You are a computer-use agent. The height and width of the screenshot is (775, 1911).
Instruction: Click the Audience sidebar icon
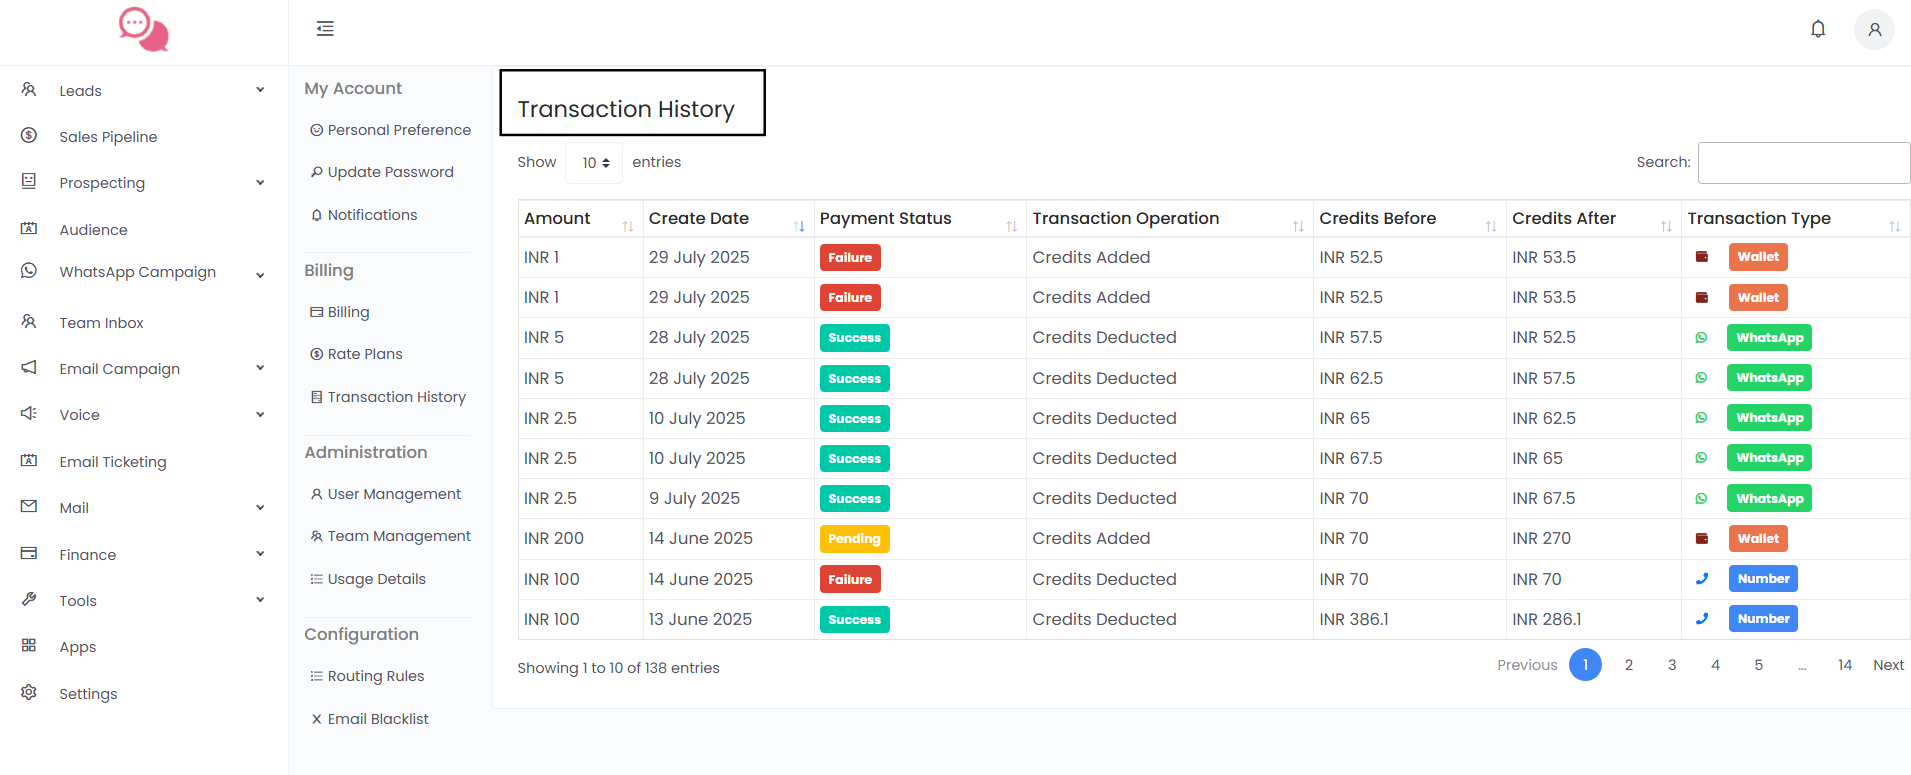[x=29, y=229]
